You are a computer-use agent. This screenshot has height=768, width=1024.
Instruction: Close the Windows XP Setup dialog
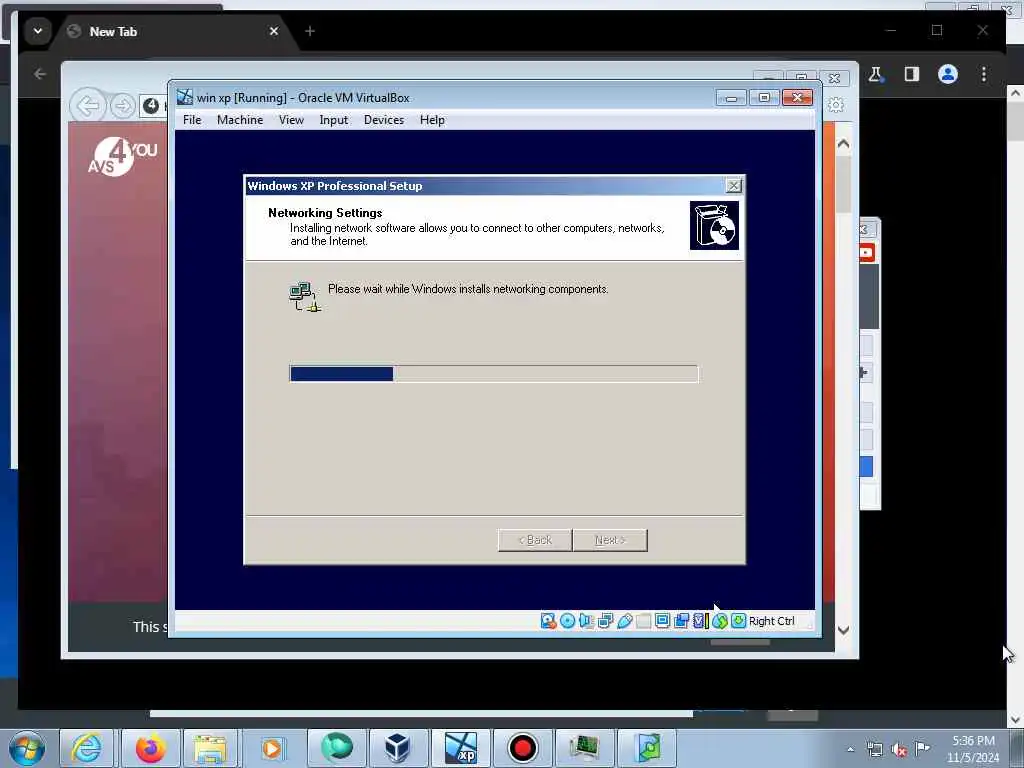[734, 186]
